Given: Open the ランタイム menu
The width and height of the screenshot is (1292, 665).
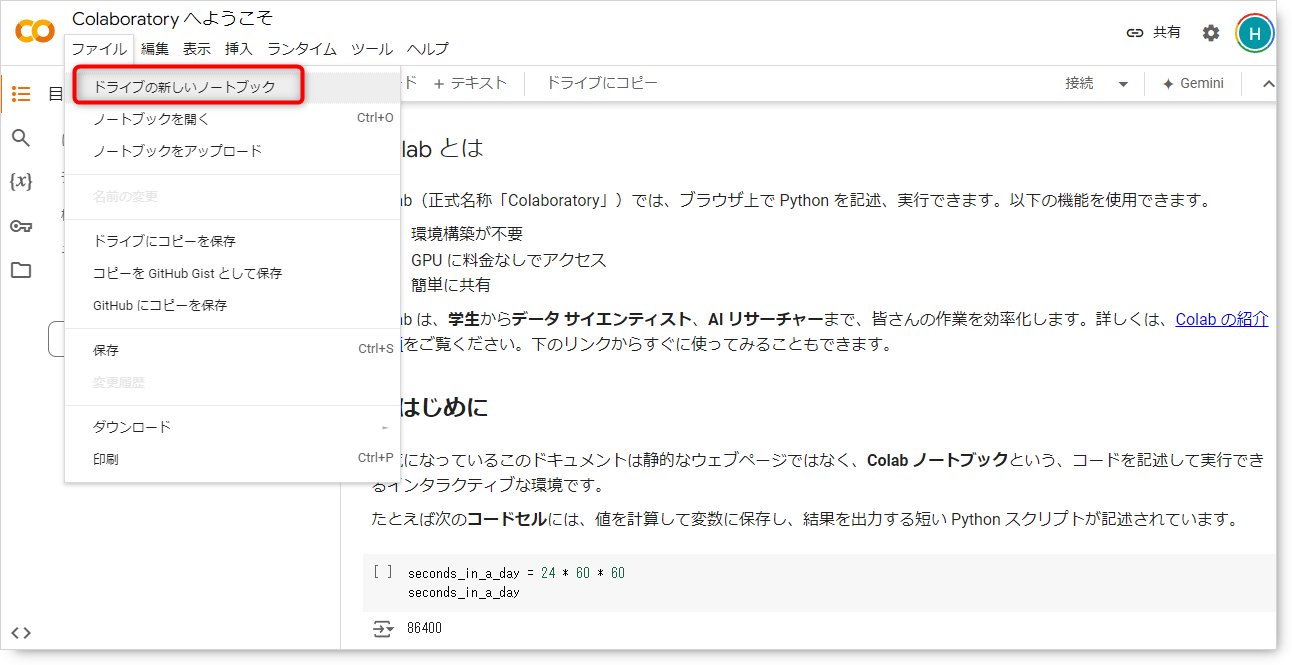Looking at the screenshot, I should coord(302,49).
